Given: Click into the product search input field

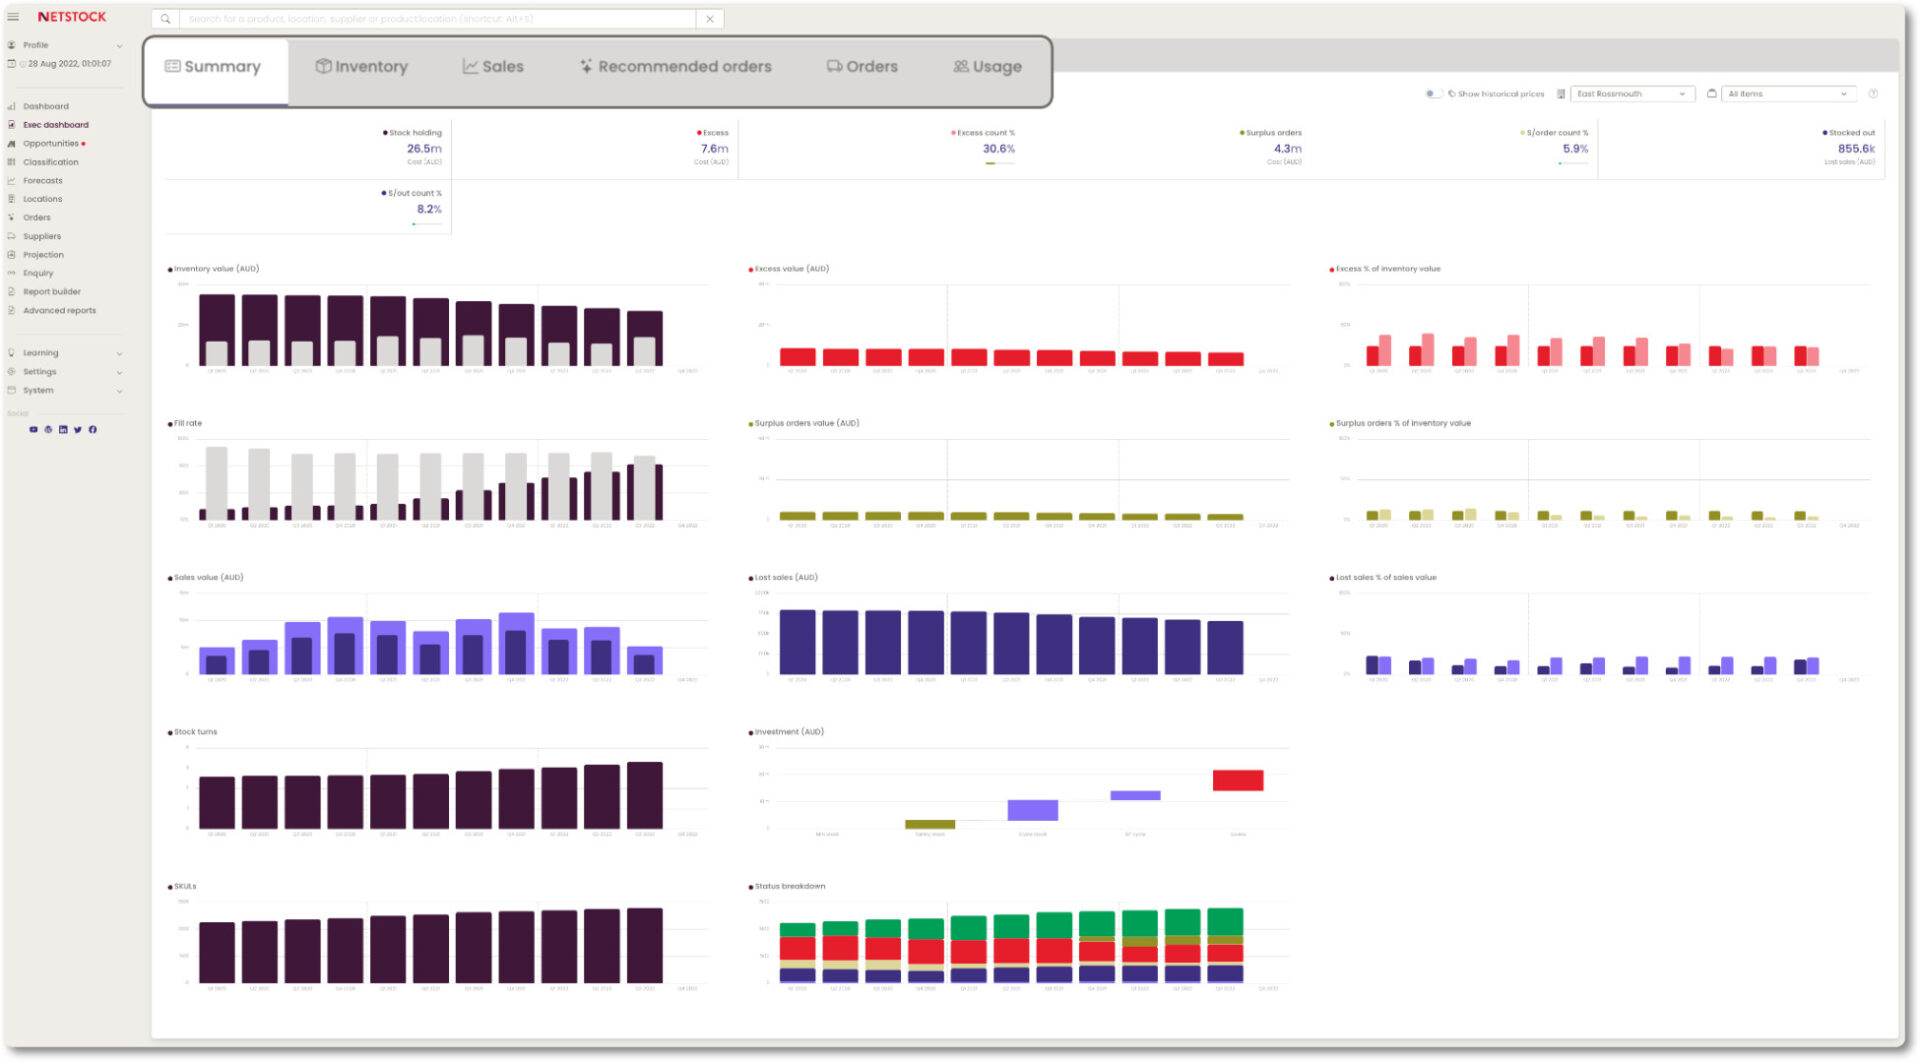Looking at the screenshot, I should (438, 19).
